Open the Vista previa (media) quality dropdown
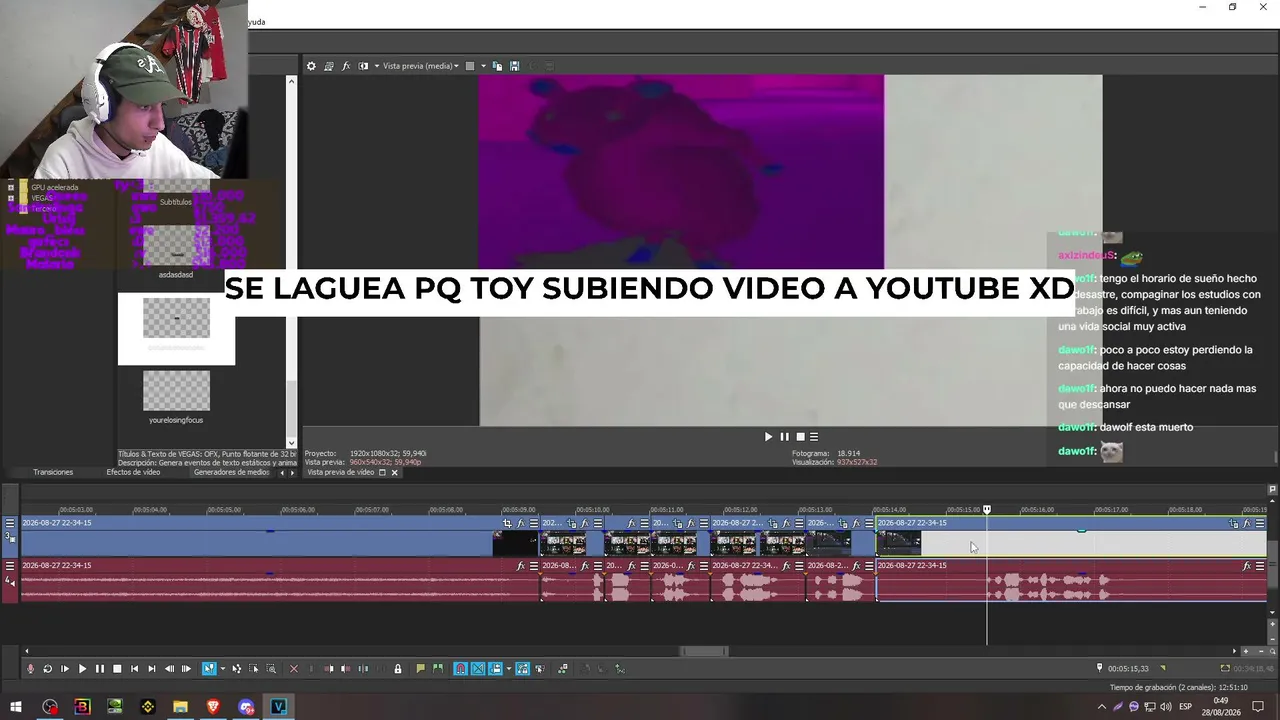This screenshot has height=720, width=1280. click(x=421, y=66)
